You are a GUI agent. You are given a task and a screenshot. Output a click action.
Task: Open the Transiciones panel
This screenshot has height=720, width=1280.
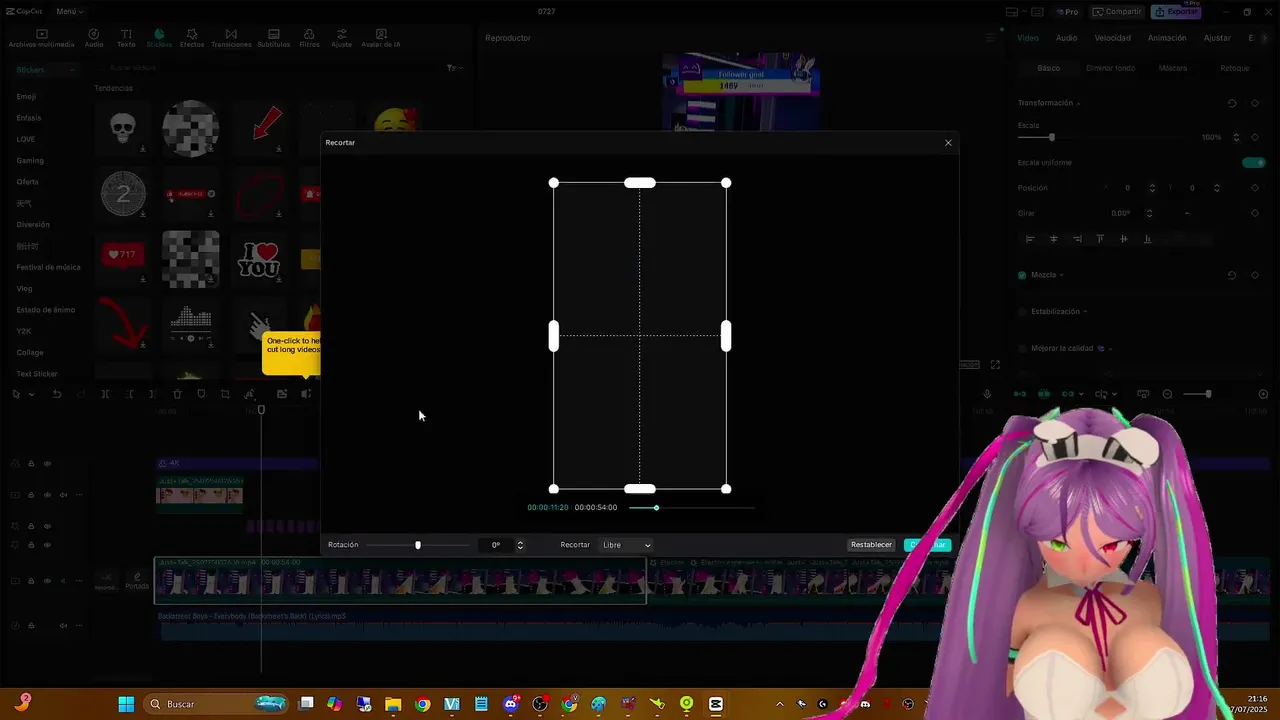click(x=231, y=39)
